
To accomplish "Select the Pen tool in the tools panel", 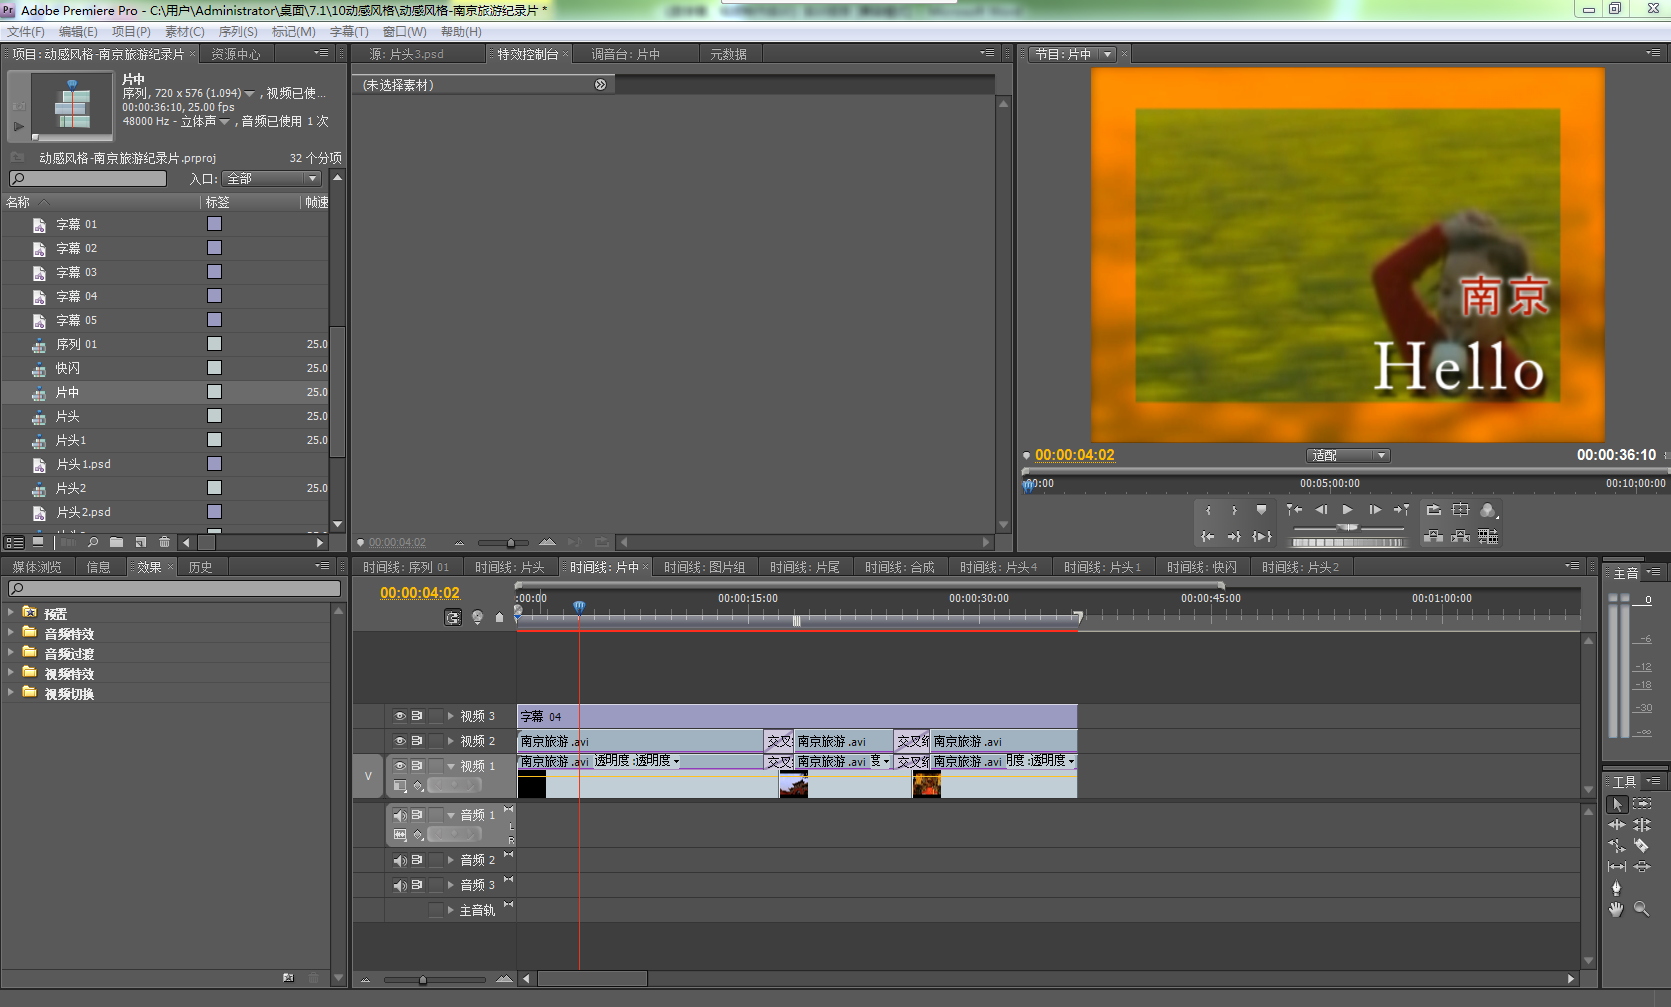I will pyautogui.click(x=1616, y=887).
